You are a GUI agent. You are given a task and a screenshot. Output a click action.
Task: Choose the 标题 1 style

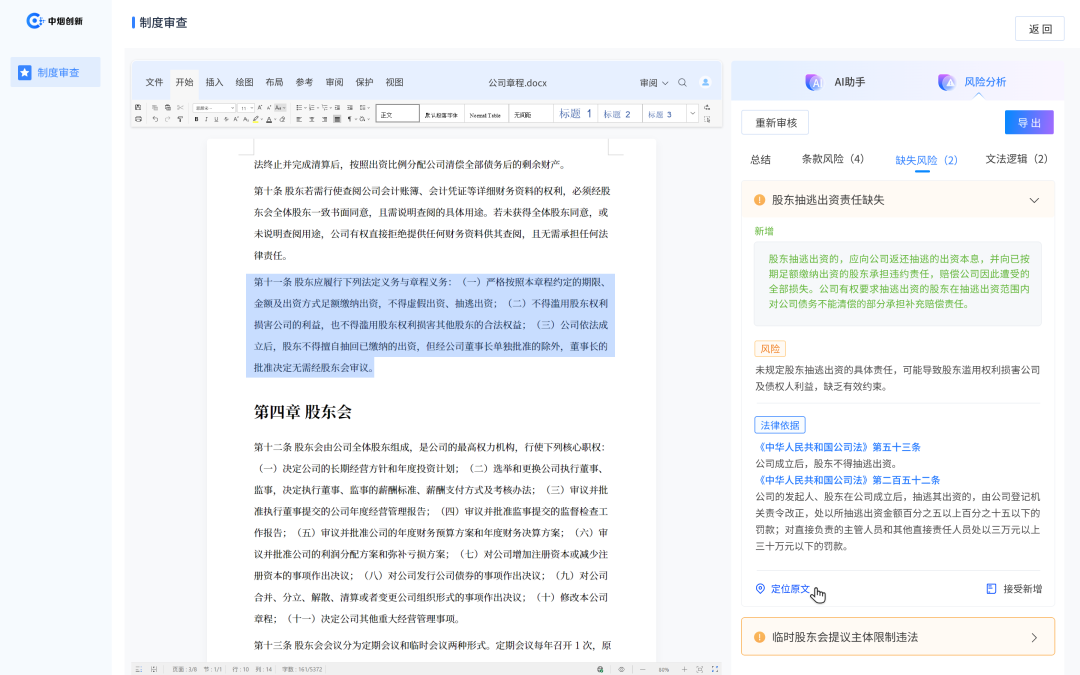tap(575, 114)
